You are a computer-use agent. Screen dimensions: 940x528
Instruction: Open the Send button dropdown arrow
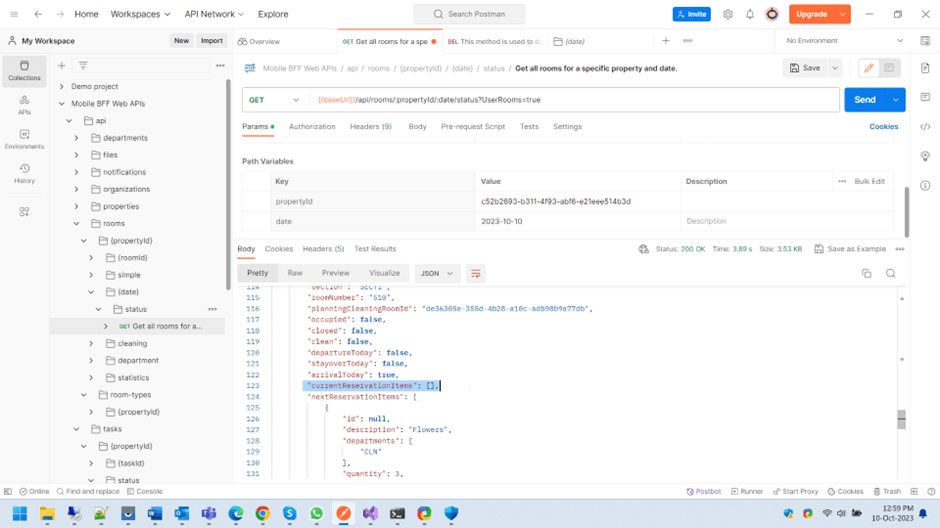pos(896,100)
